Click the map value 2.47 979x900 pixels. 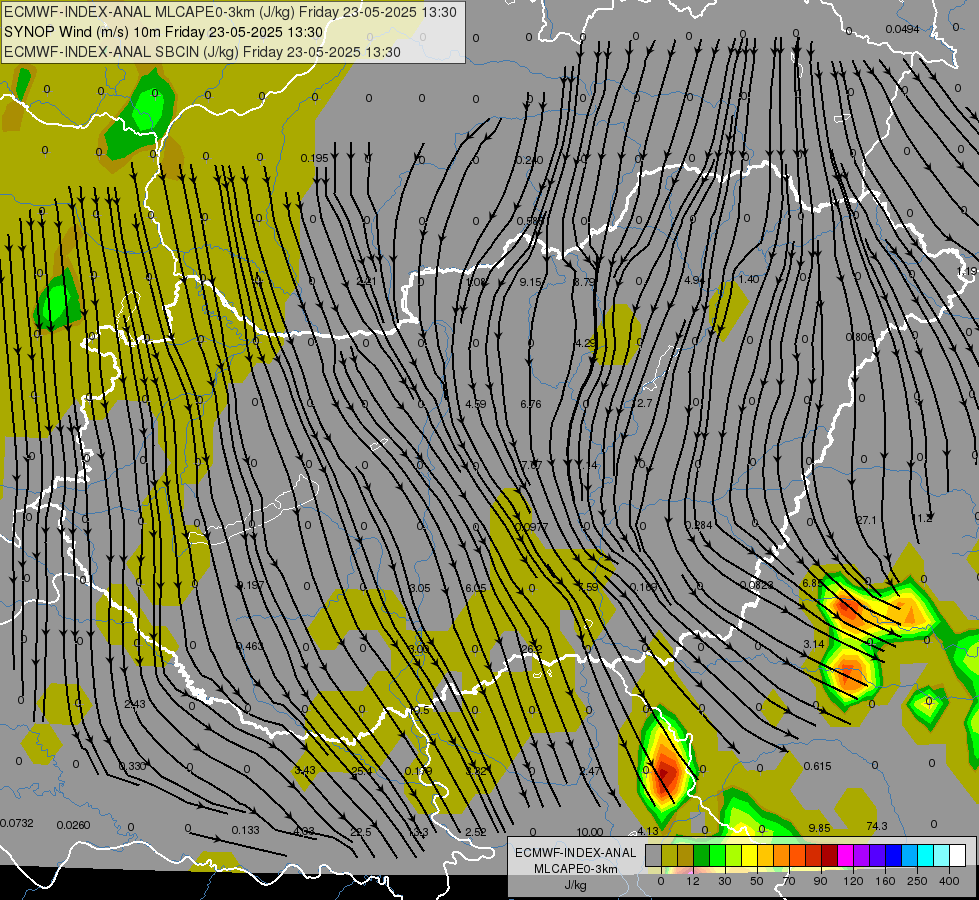click(x=589, y=771)
